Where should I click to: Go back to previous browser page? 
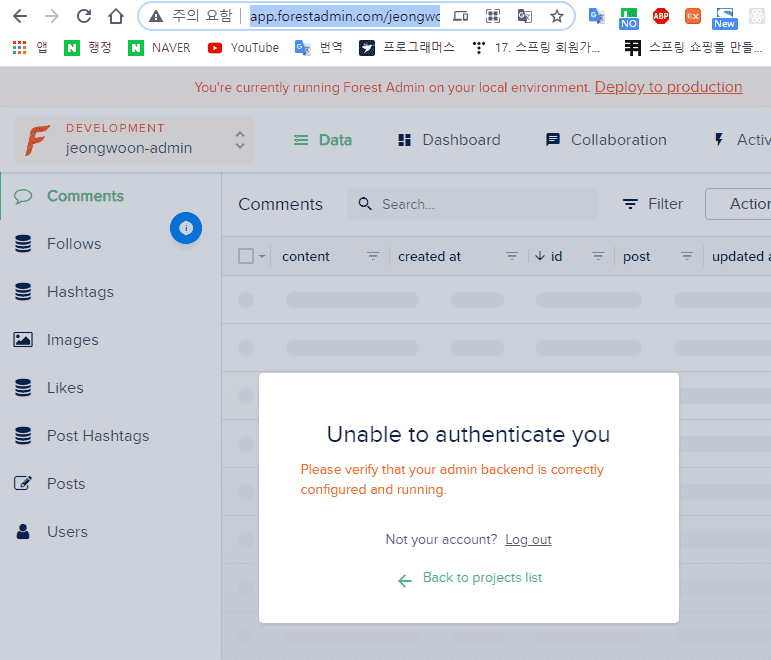pyautogui.click(x=20, y=16)
